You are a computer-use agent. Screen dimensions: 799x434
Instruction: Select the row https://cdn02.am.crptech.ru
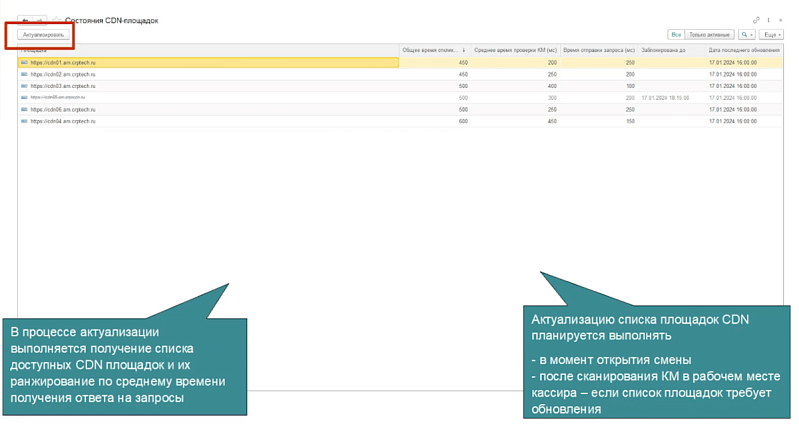click(401, 74)
